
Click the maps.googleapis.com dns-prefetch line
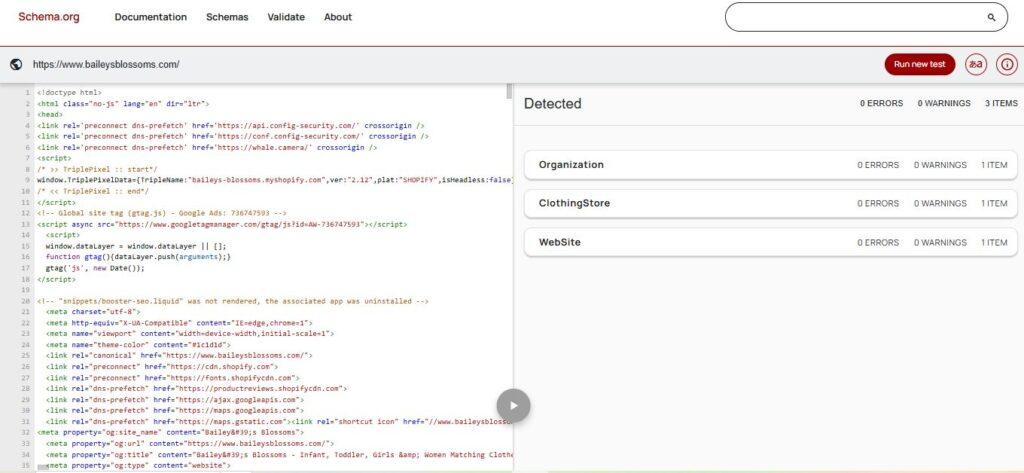(175, 410)
